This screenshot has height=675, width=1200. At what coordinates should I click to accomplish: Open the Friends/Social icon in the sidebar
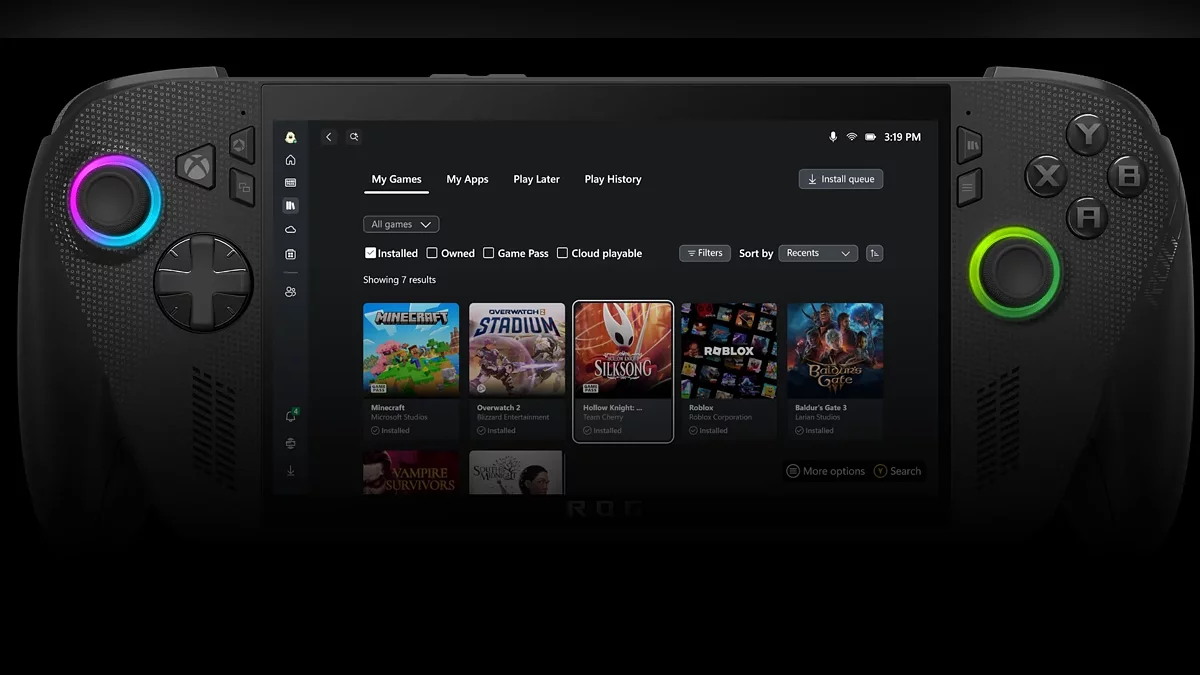pyautogui.click(x=290, y=292)
